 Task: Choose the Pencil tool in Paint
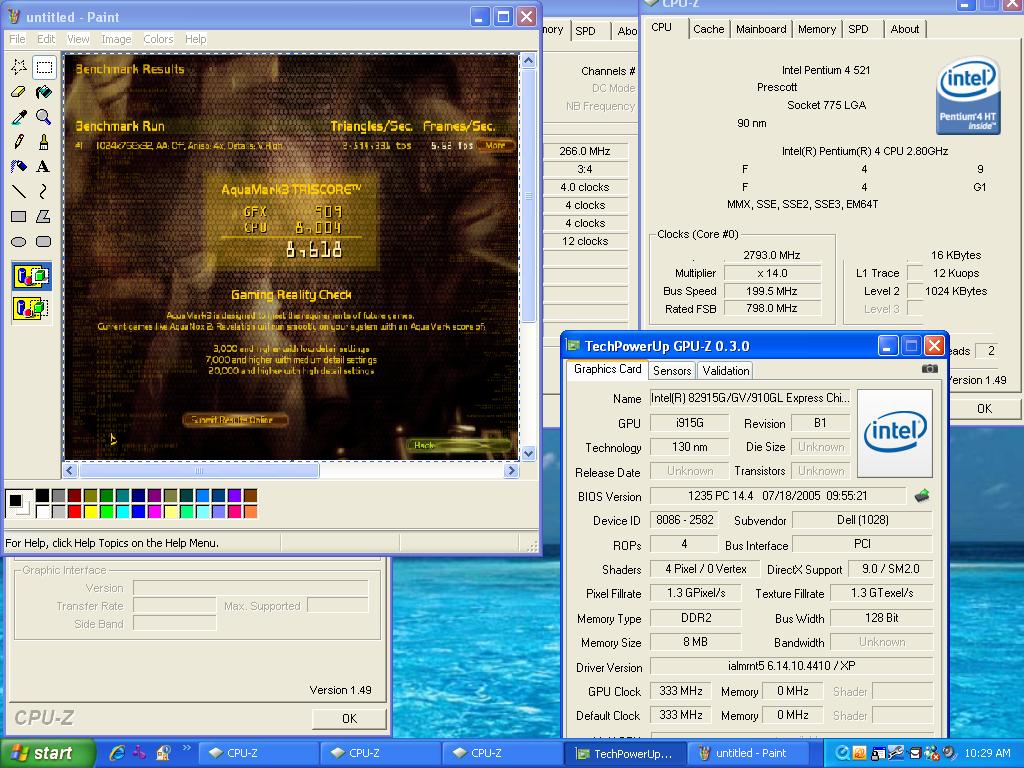[x=19, y=142]
